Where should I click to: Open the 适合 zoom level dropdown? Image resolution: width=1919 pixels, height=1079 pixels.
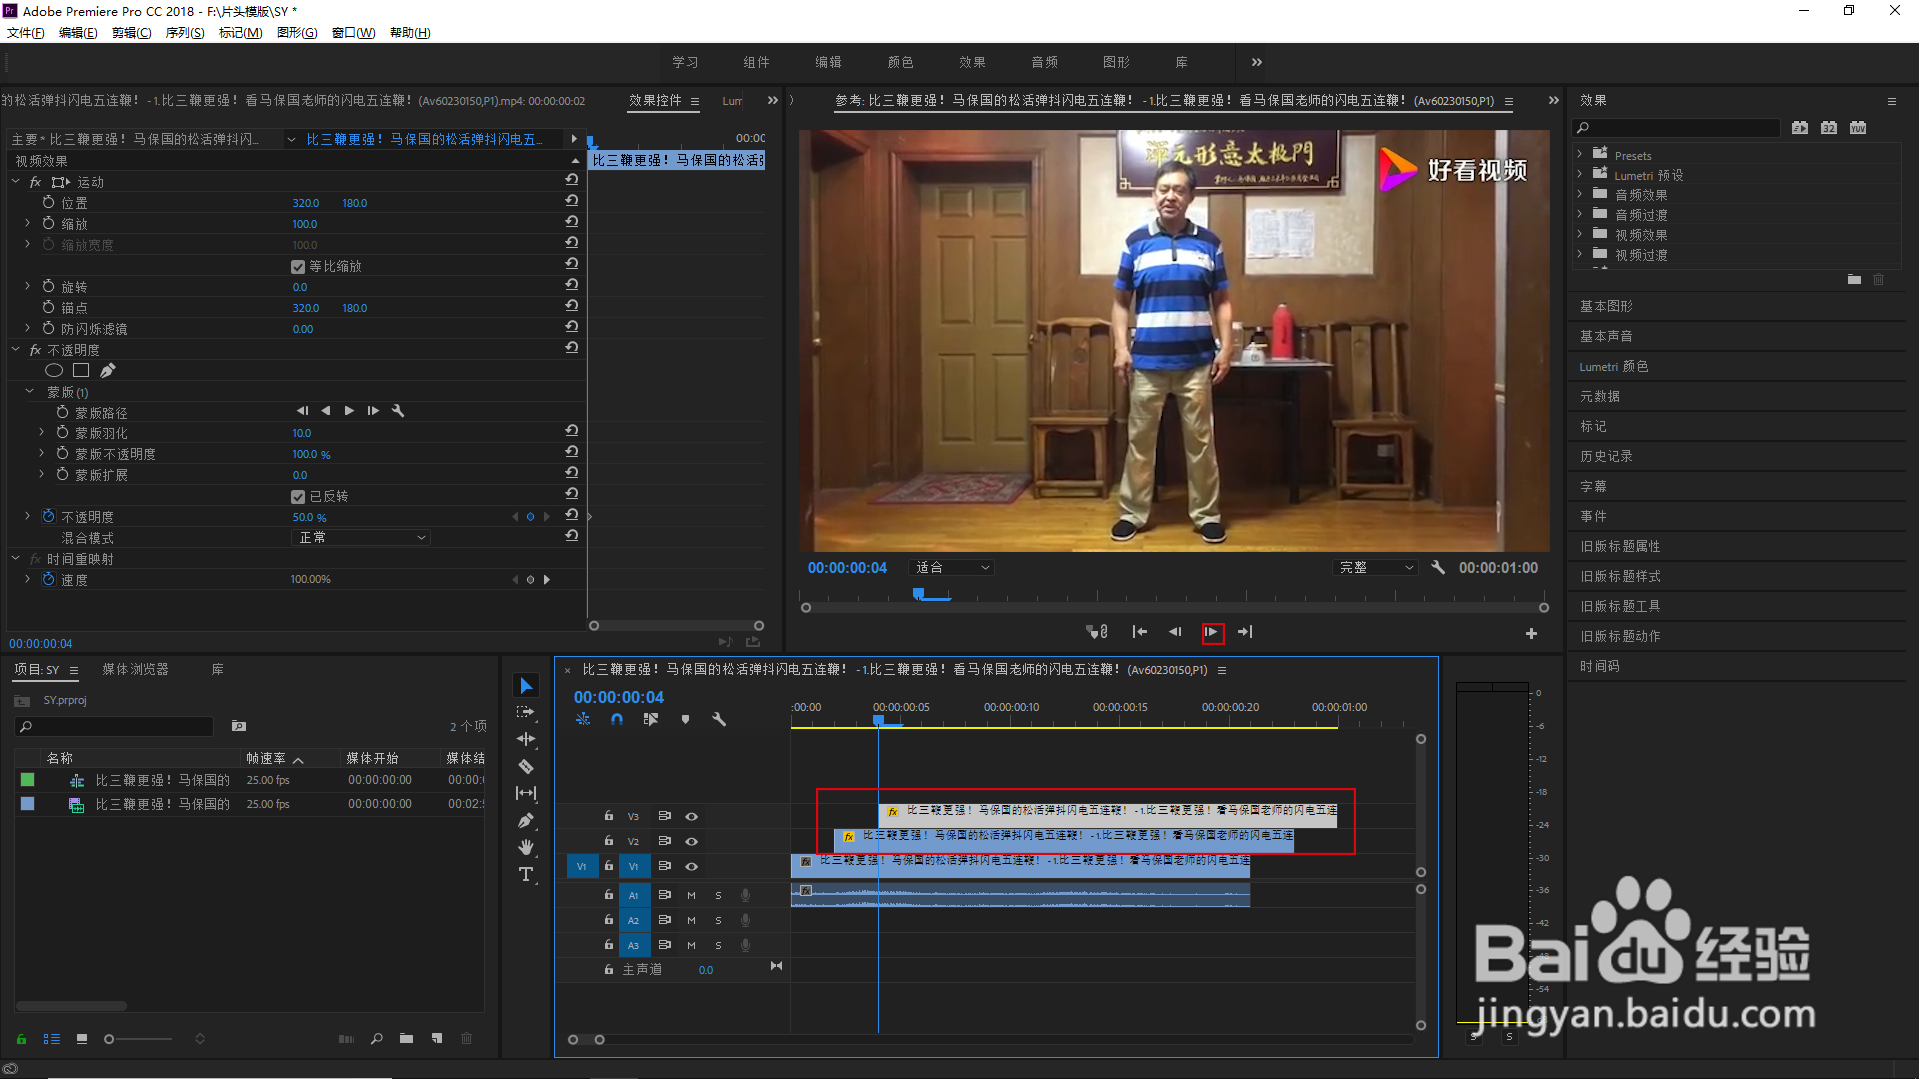(951, 568)
